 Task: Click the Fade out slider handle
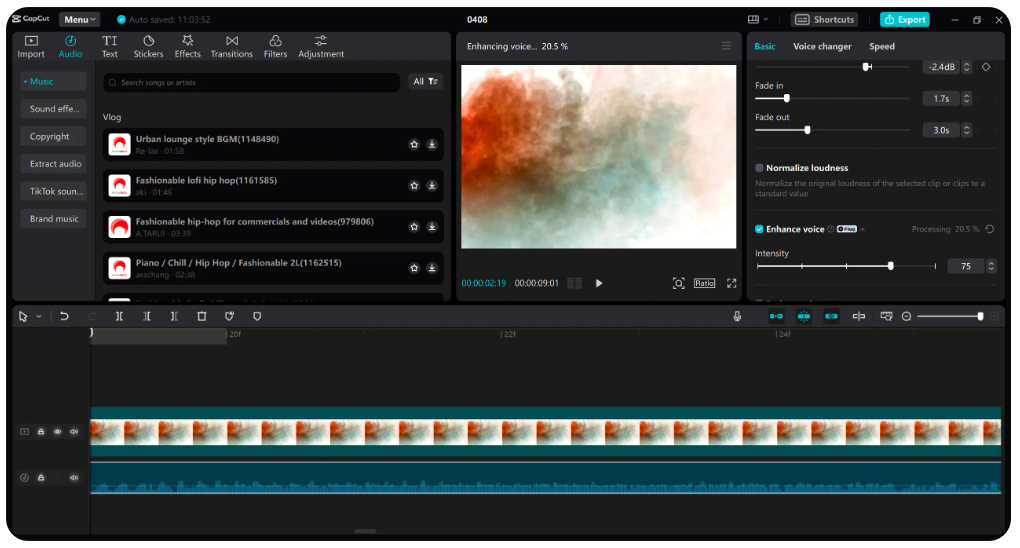tap(807, 130)
